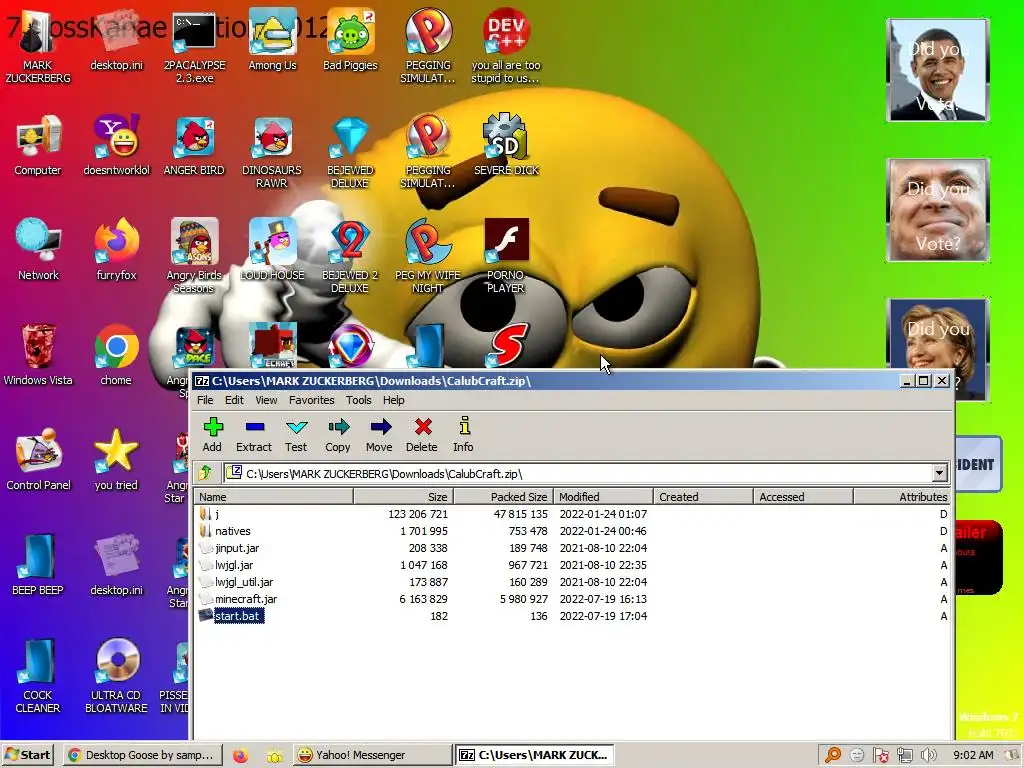The height and width of the screenshot is (768, 1024).
Task: Sort list by the Size column header
Action: click(x=404, y=497)
